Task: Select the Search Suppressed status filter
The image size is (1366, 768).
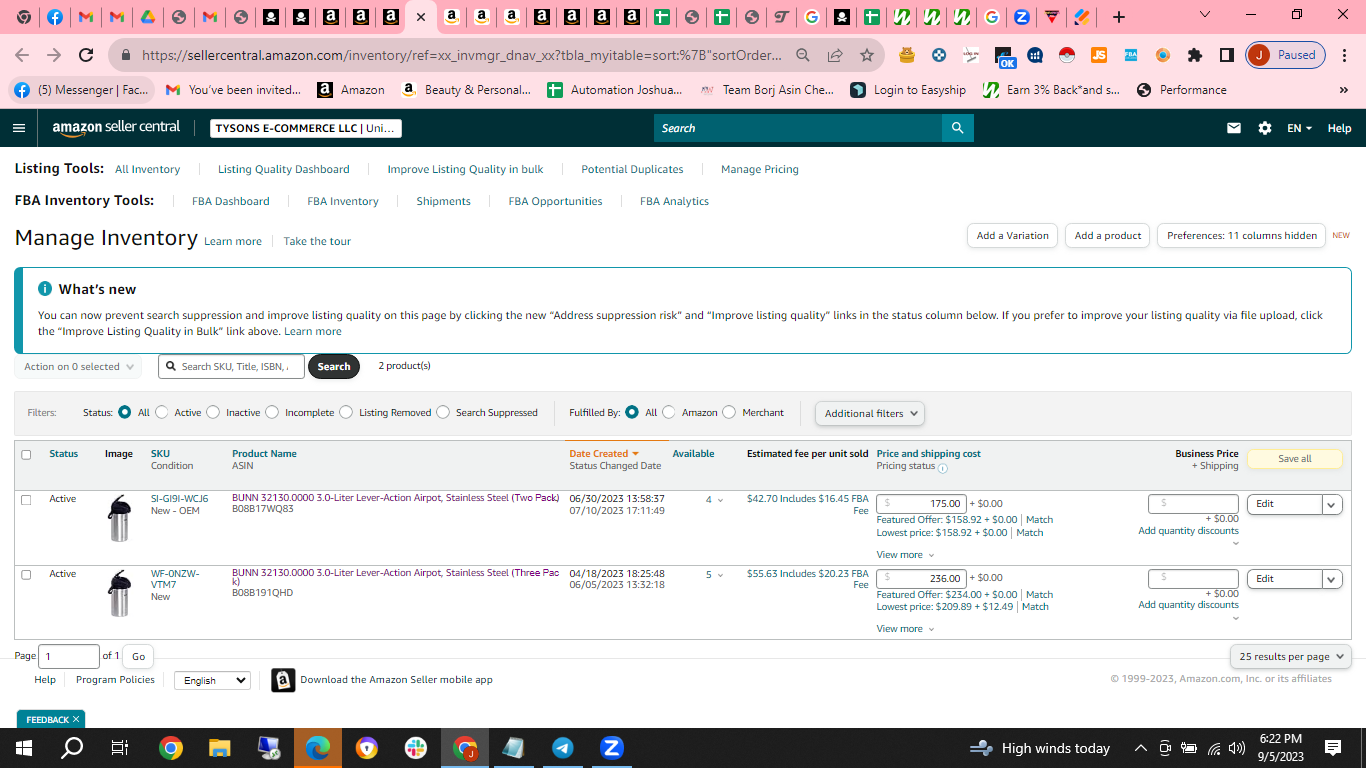Action: pyautogui.click(x=443, y=412)
